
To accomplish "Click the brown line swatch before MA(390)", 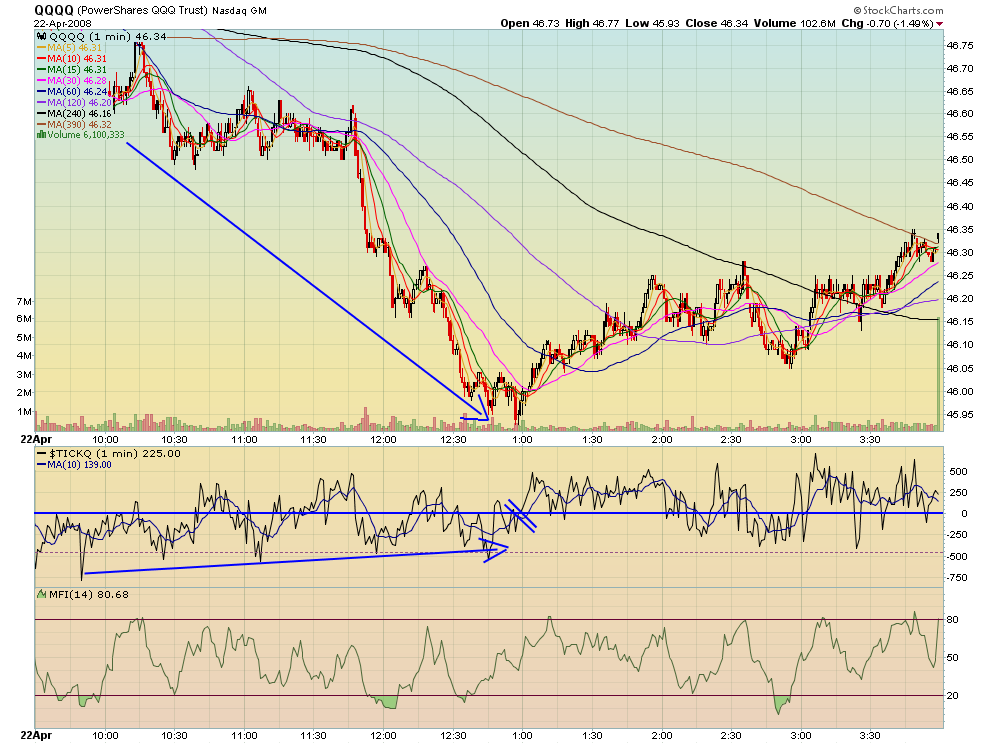I will tap(42, 124).
